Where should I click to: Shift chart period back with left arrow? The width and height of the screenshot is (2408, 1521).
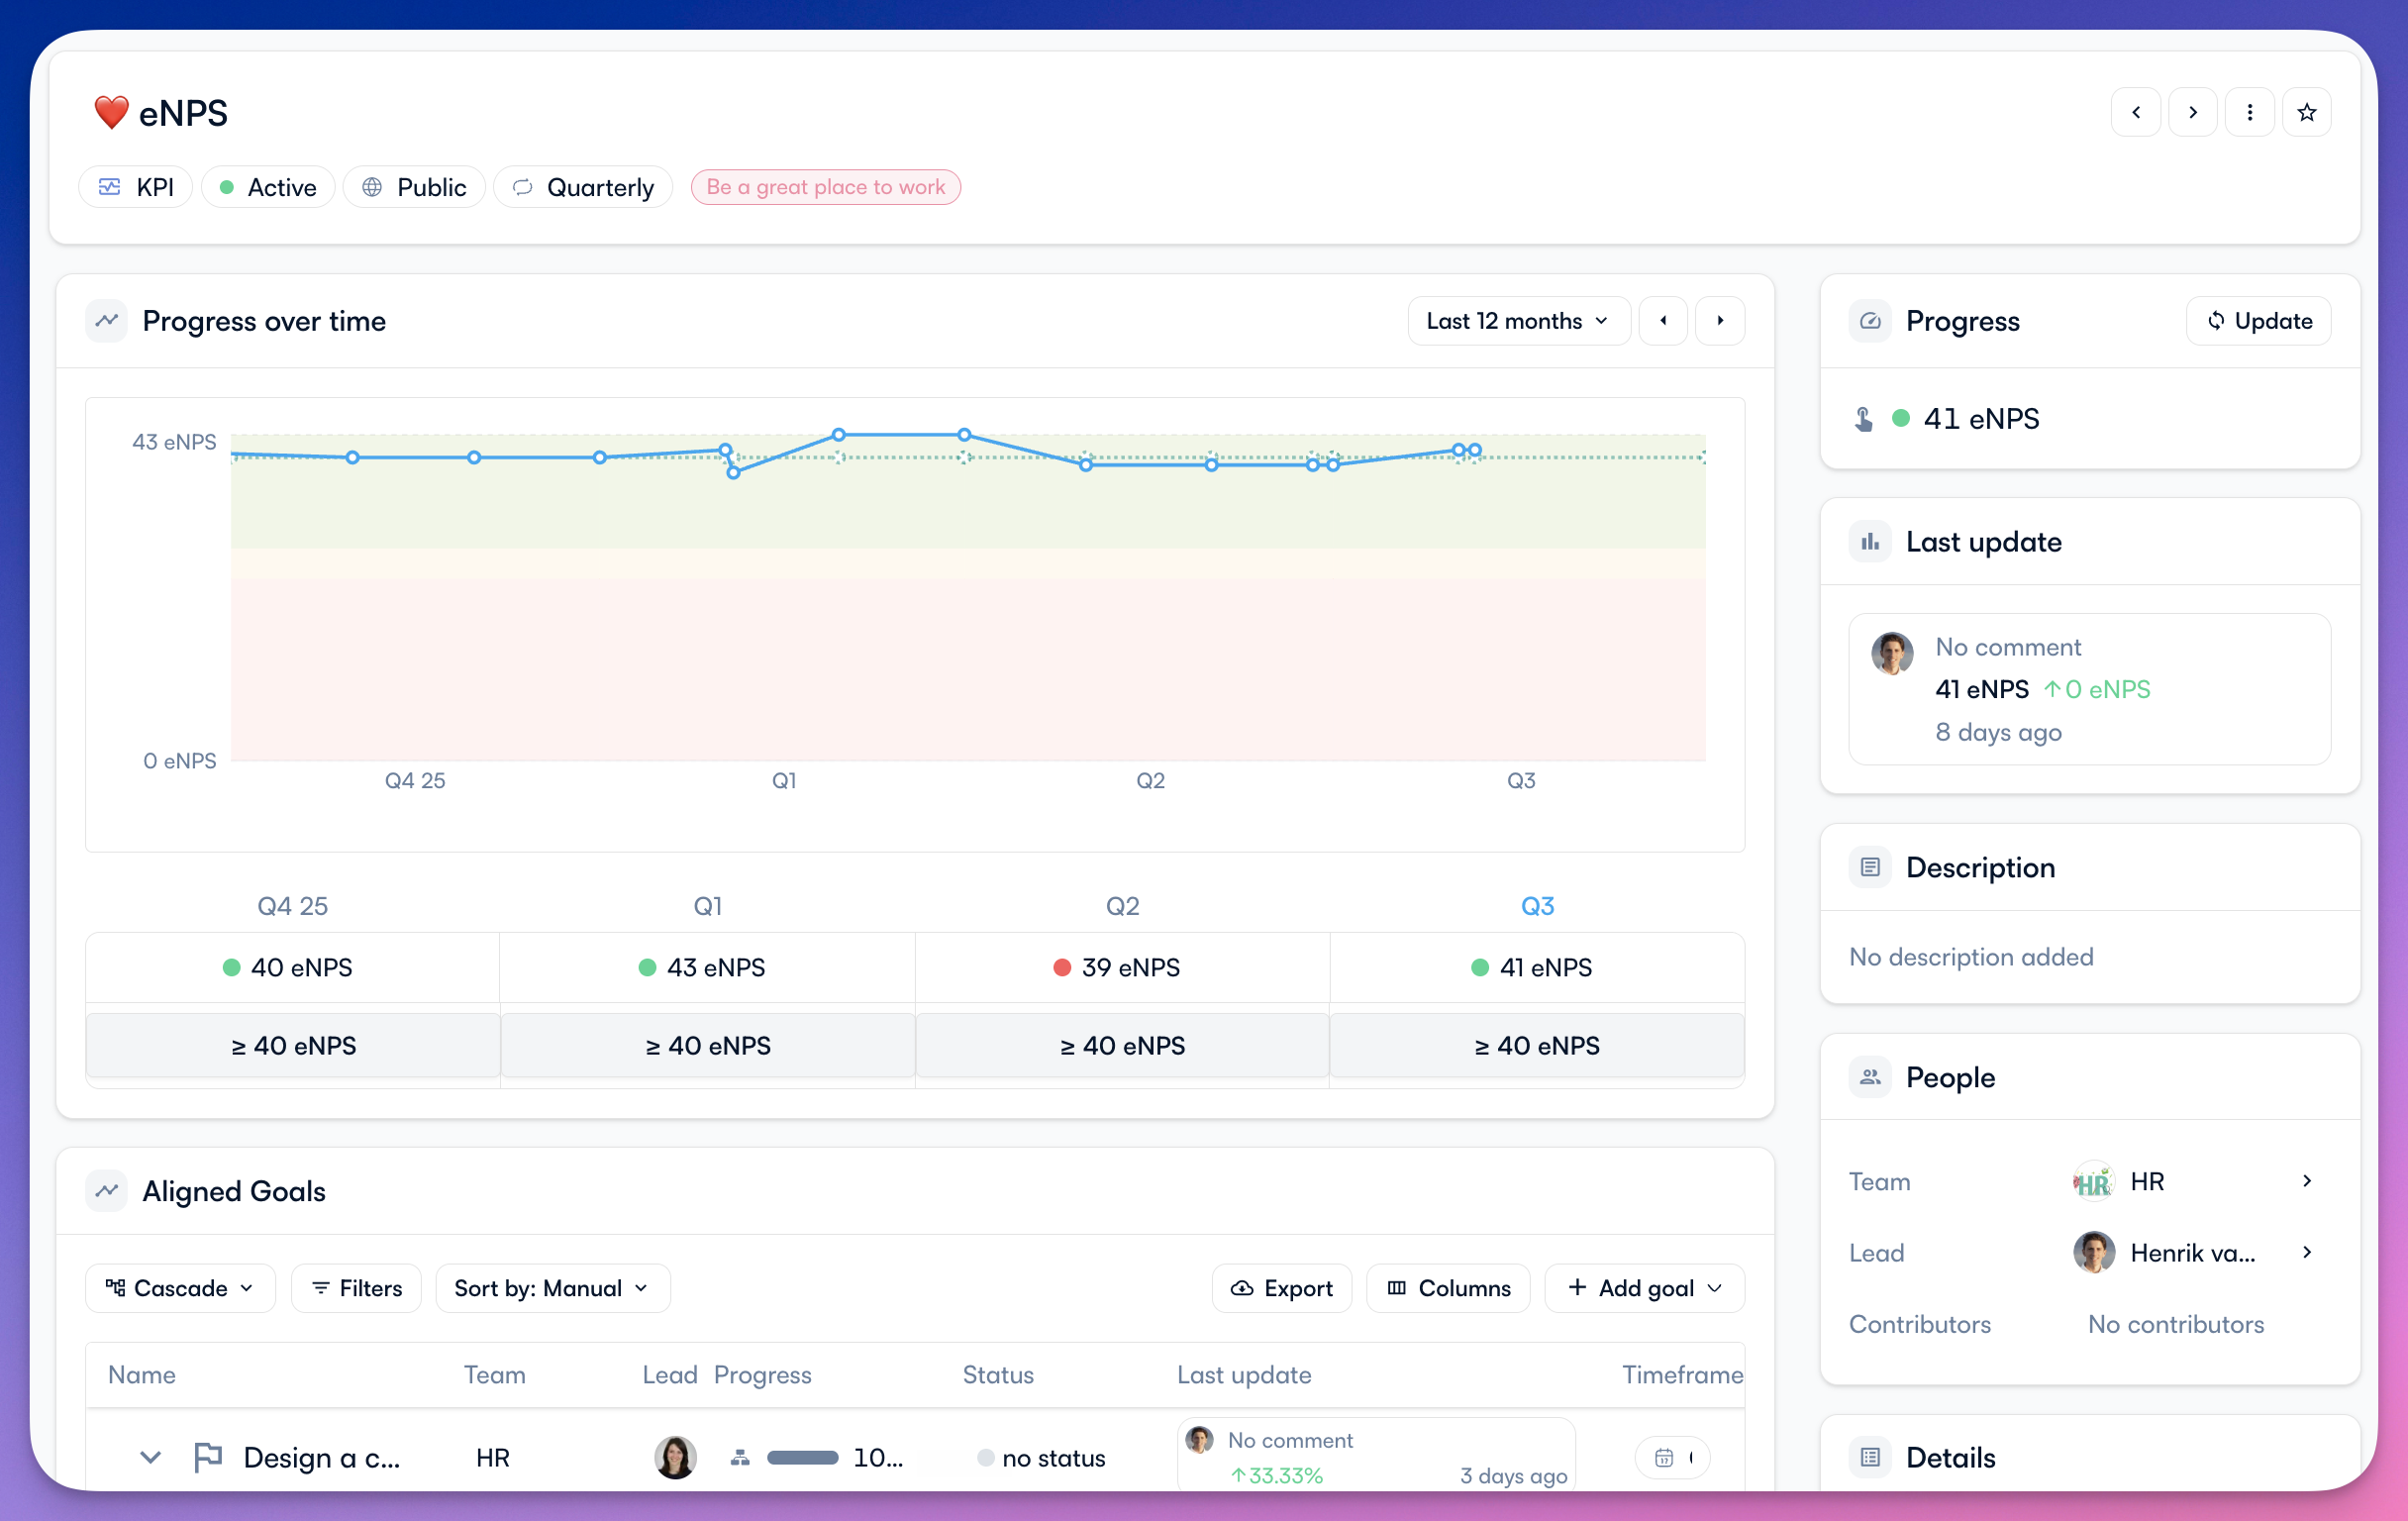point(1663,321)
